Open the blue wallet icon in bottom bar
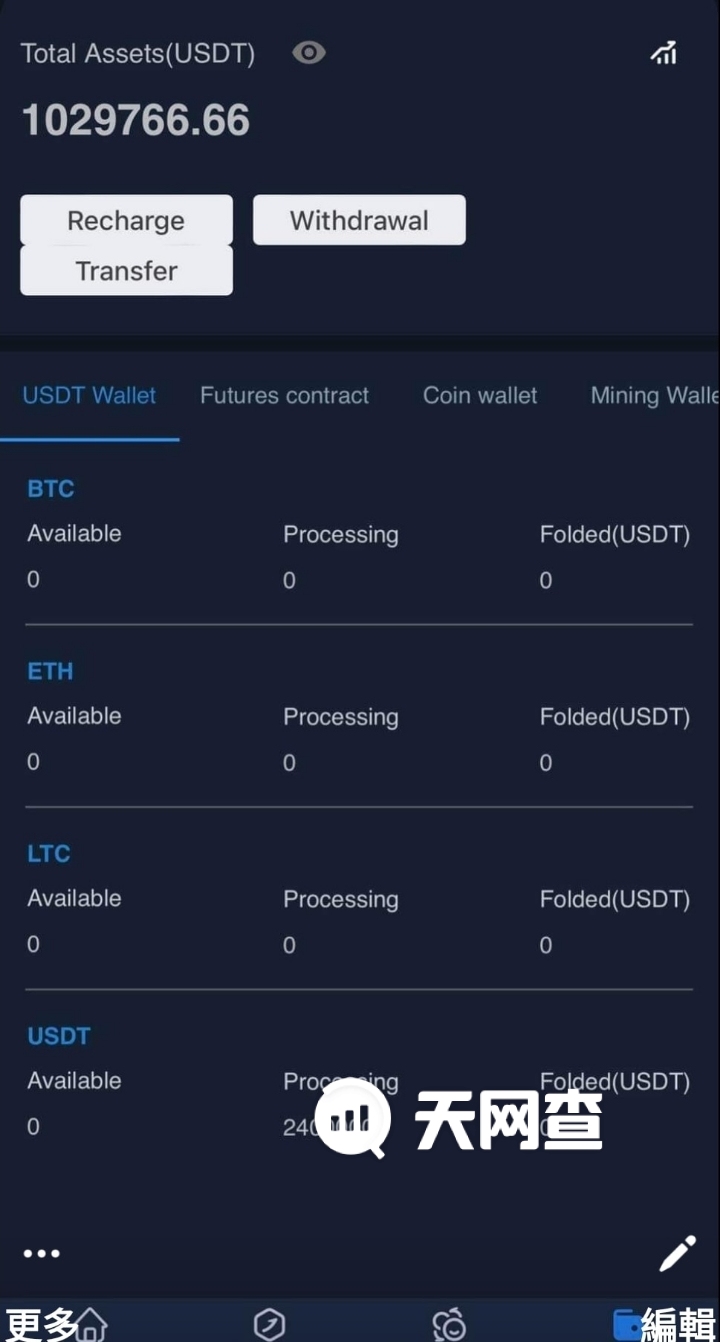This screenshot has width=720, height=1342. tap(627, 1324)
